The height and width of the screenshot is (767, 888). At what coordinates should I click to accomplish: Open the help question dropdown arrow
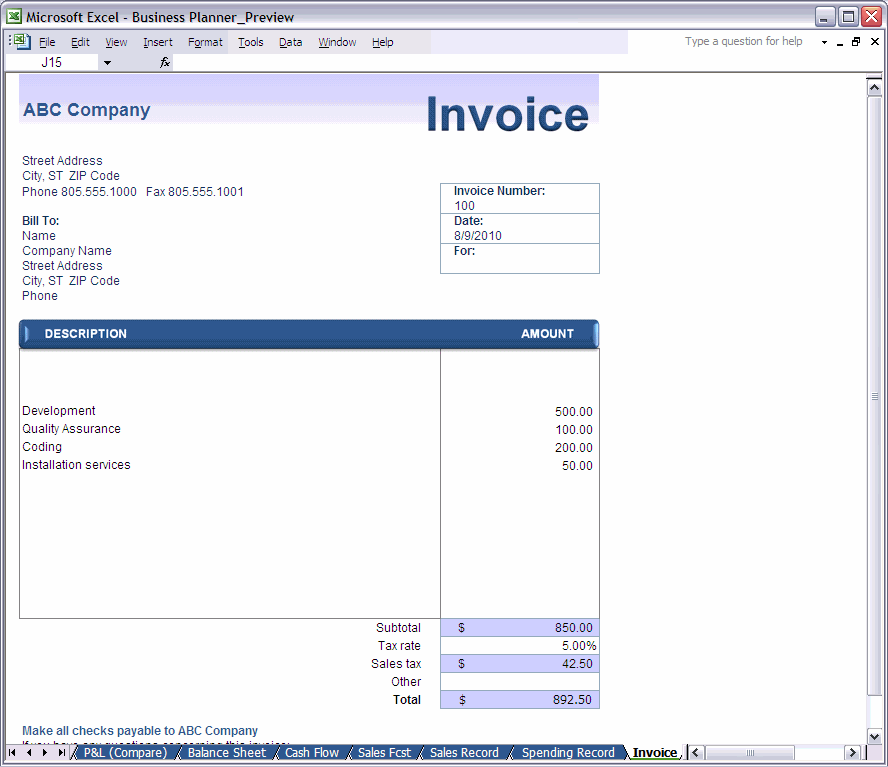click(x=824, y=42)
